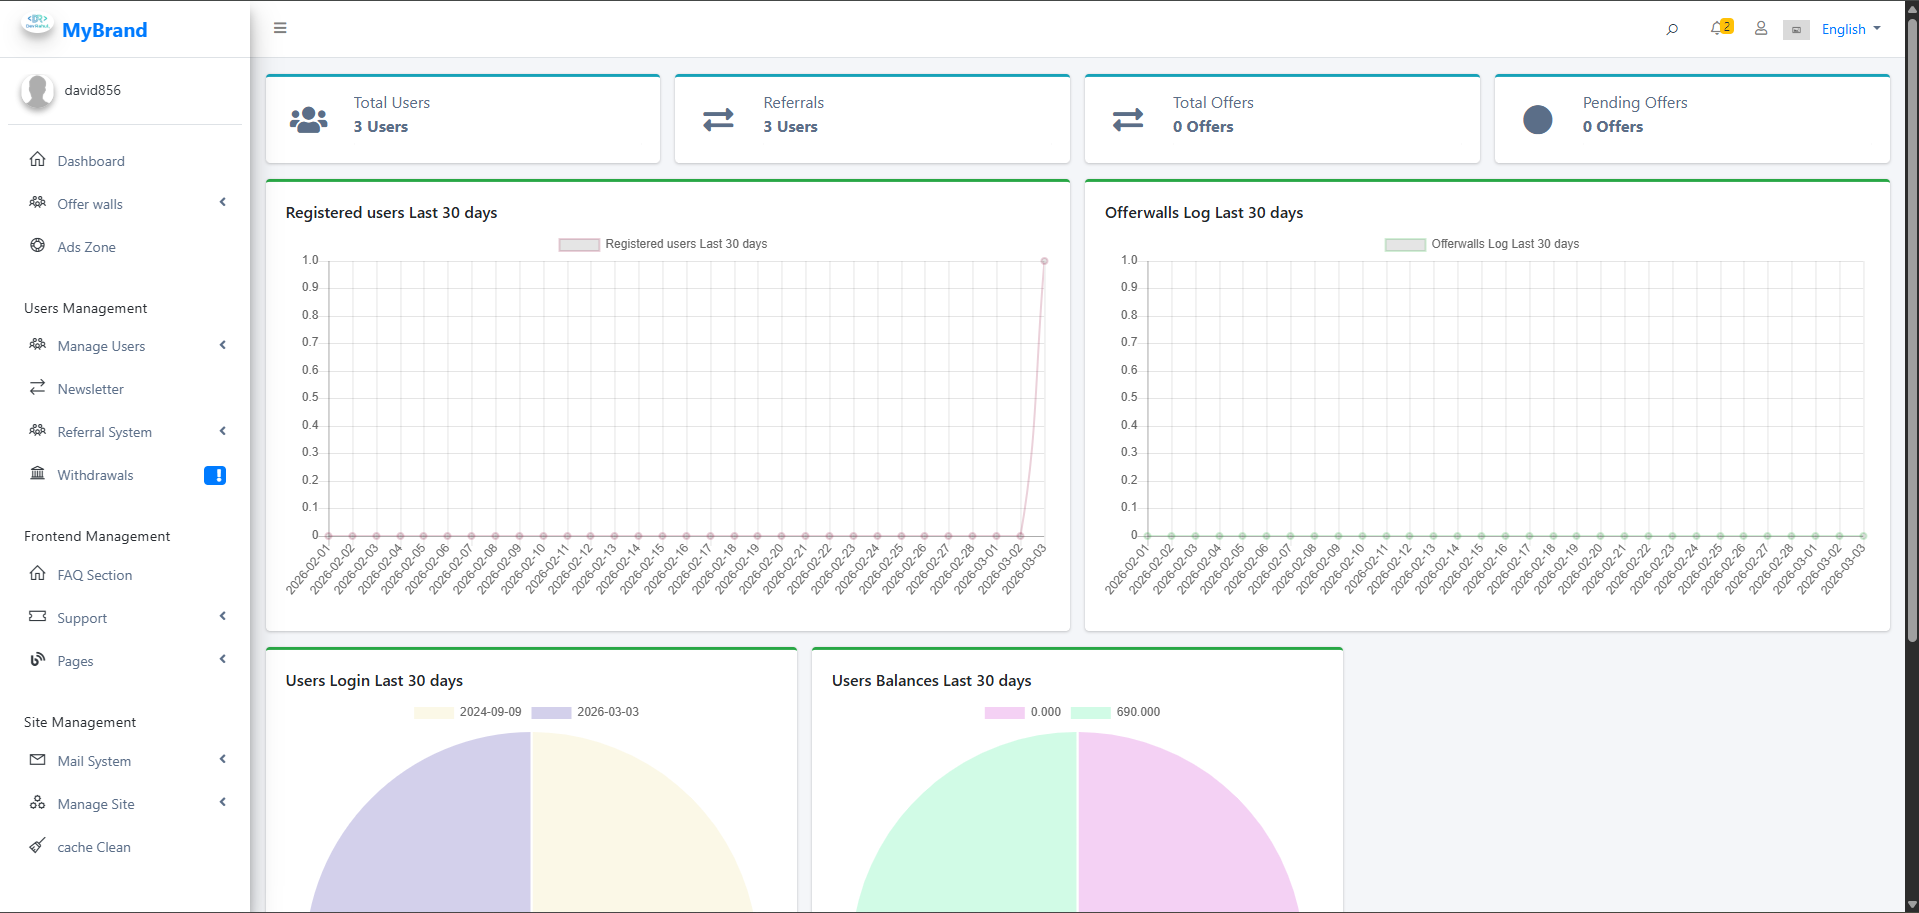Click the page vertical scrollbar
This screenshot has height=913, width=1919.
tap(1911, 400)
